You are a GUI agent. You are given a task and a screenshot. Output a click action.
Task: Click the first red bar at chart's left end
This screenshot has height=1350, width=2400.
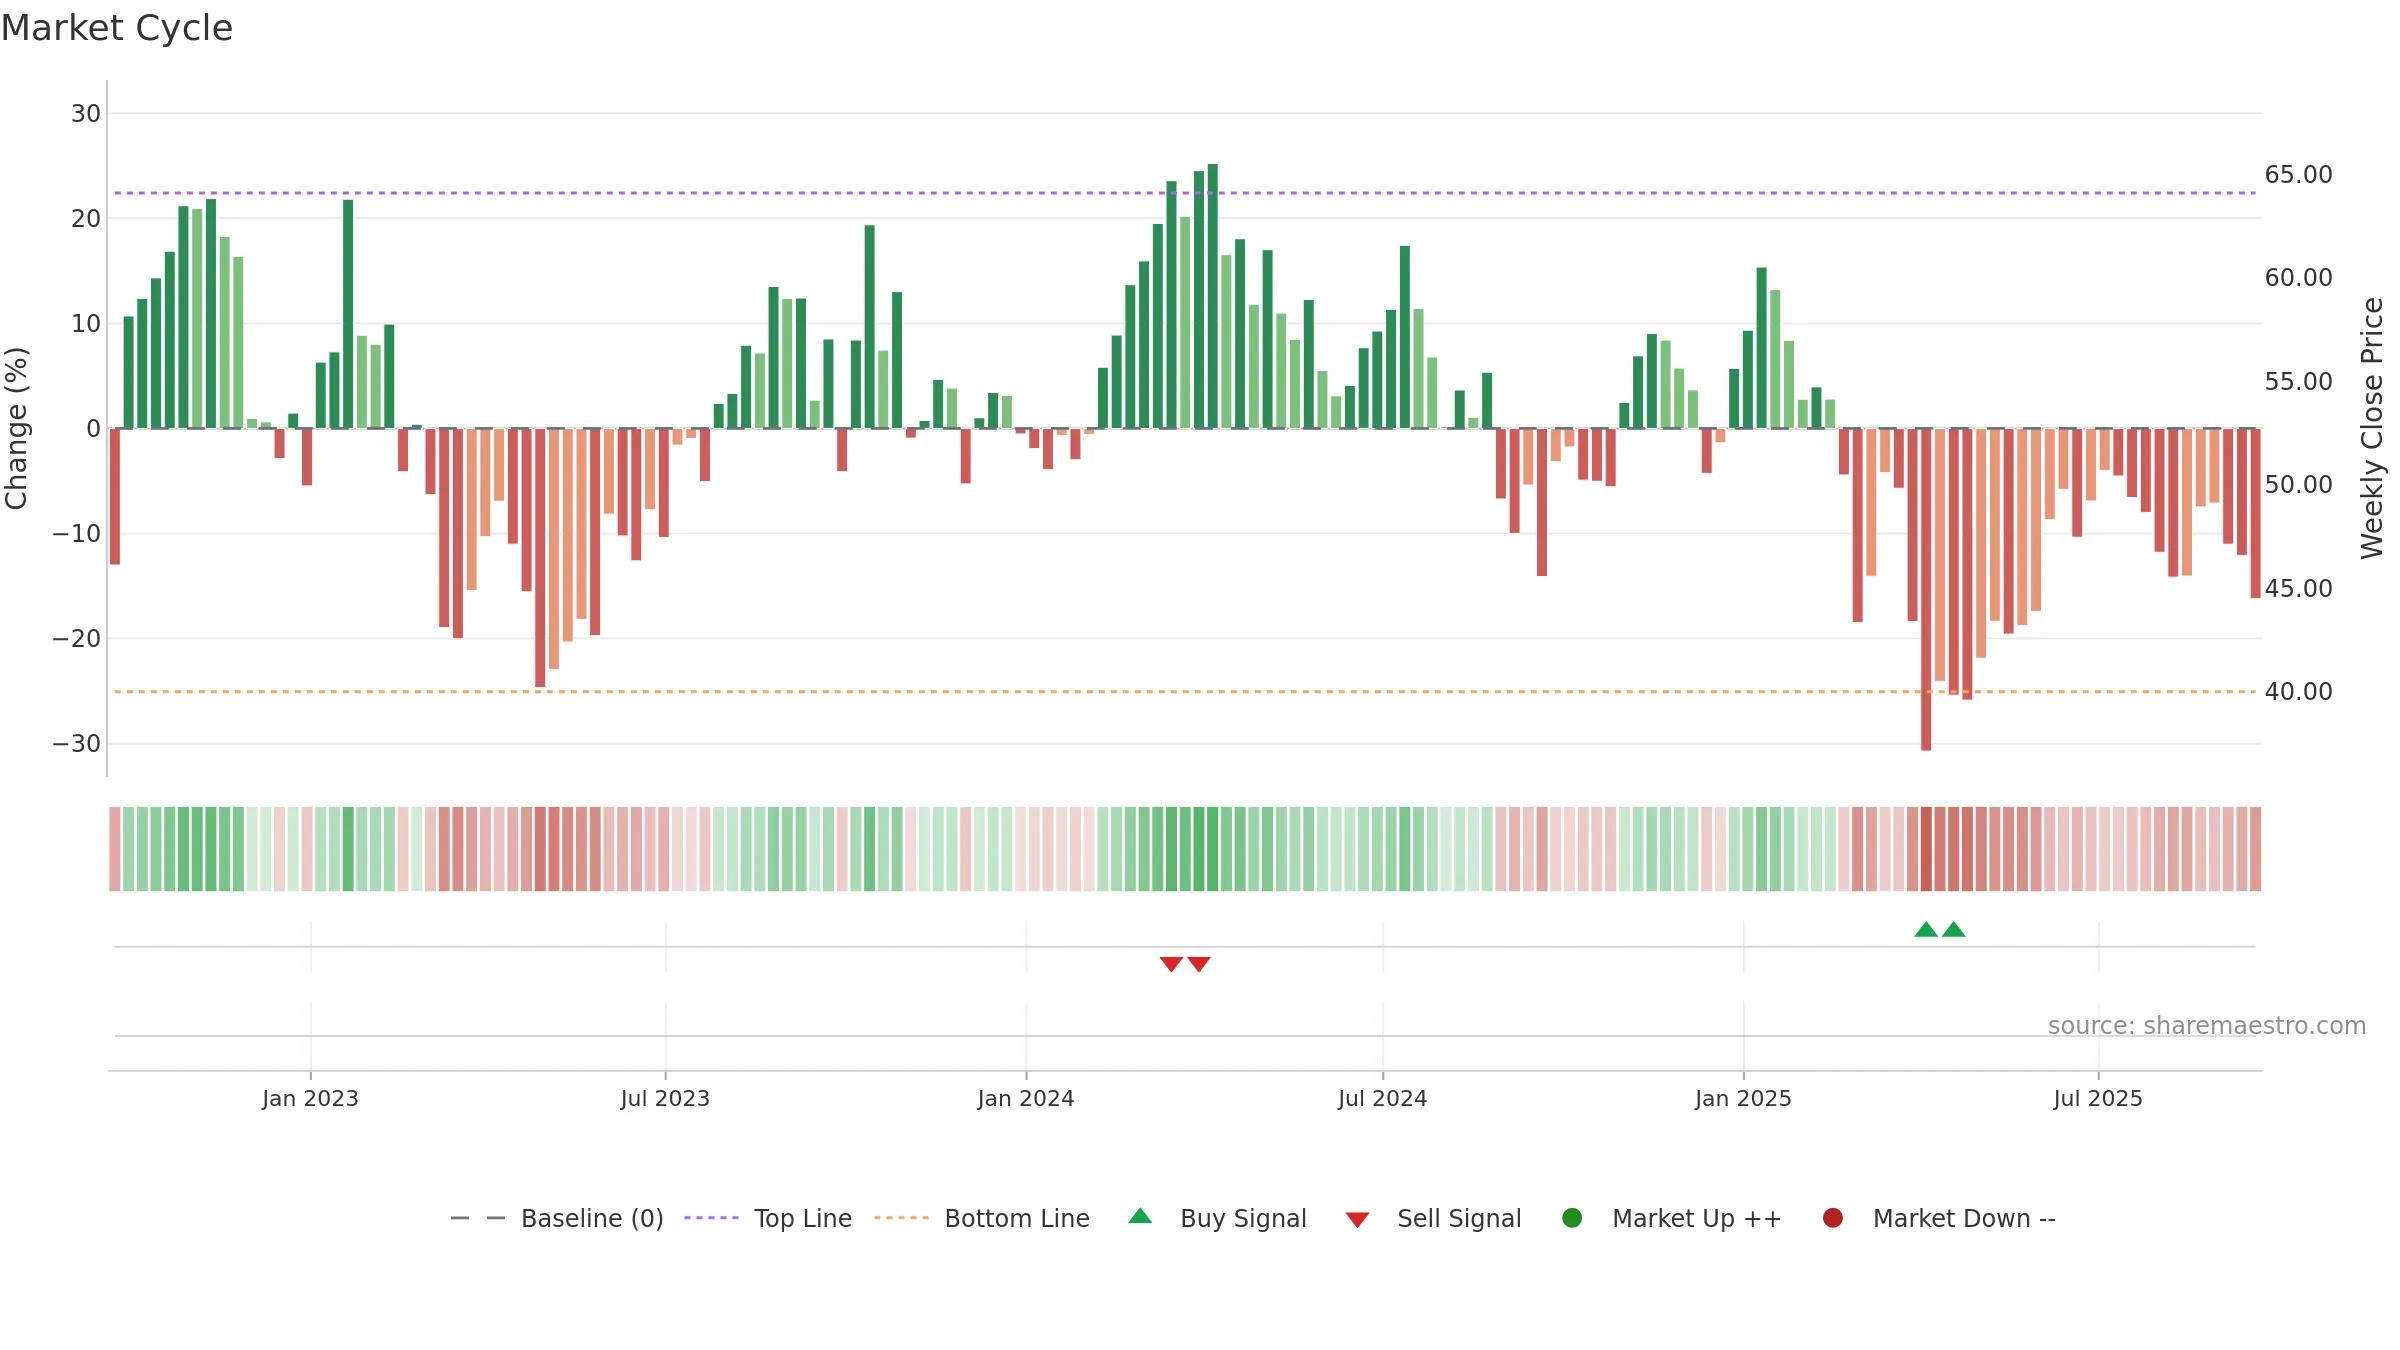pos(115,496)
